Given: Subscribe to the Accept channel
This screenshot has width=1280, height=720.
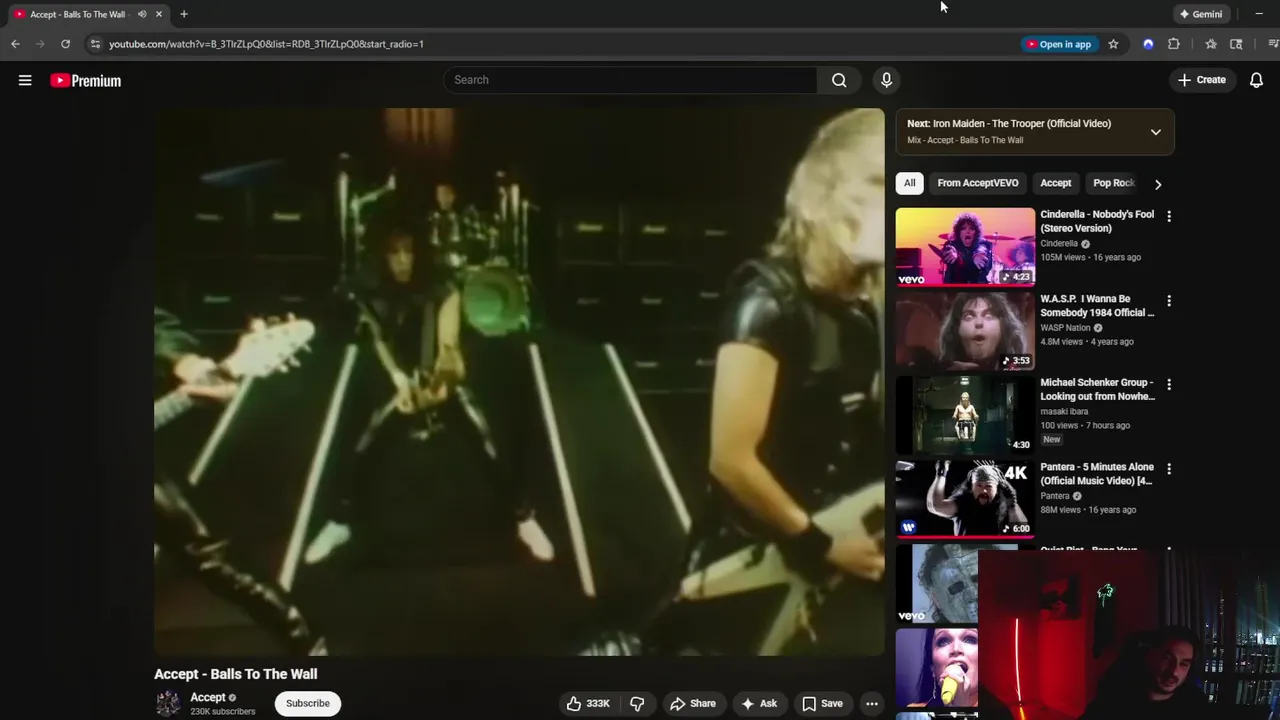Looking at the screenshot, I should (308, 703).
